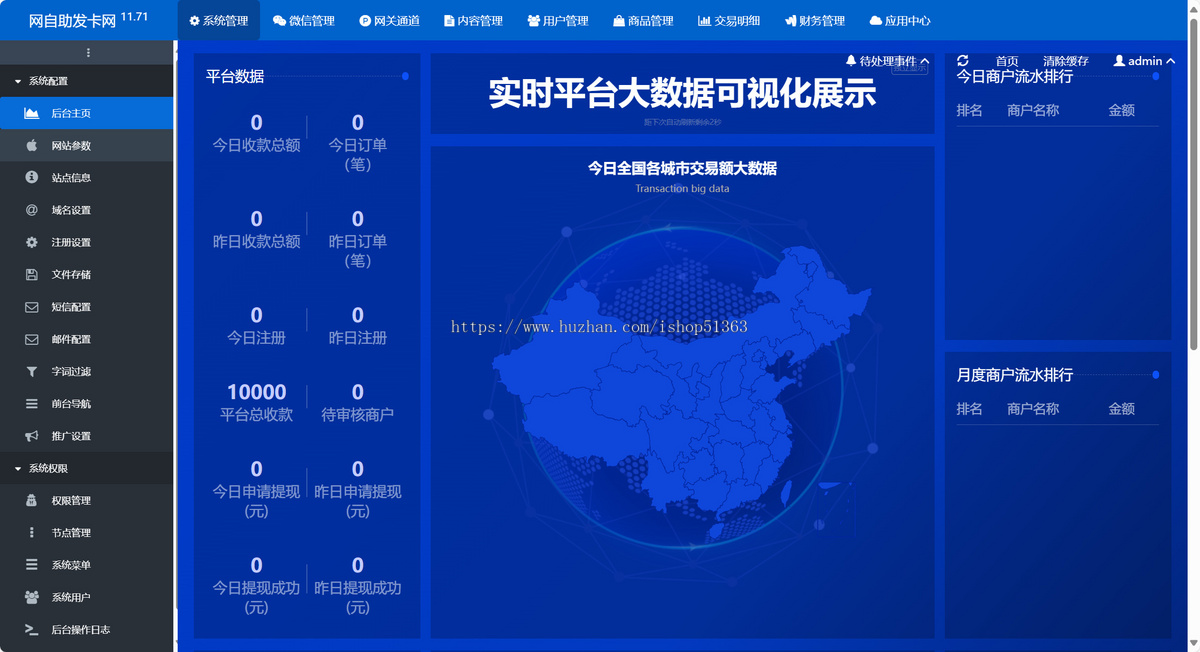This screenshot has height=652, width=1200.
Task: Open 节点管理 sidebar entry
Action: point(87,533)
